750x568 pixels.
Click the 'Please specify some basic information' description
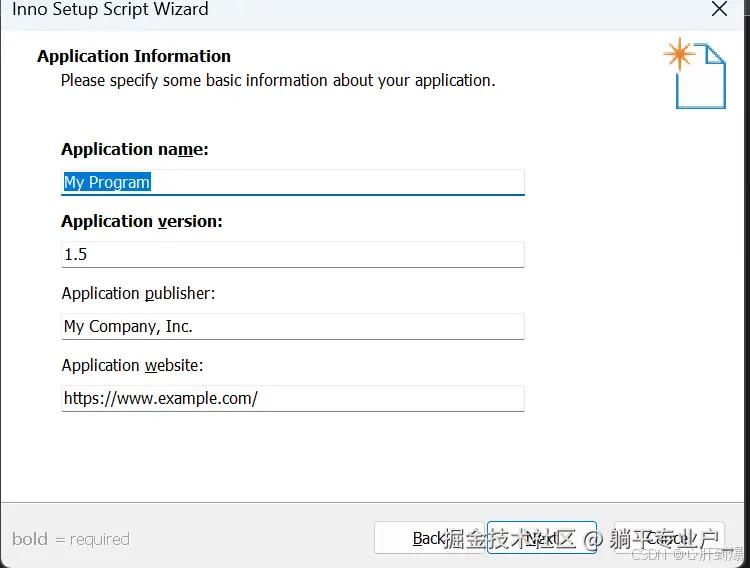point(278,80)
